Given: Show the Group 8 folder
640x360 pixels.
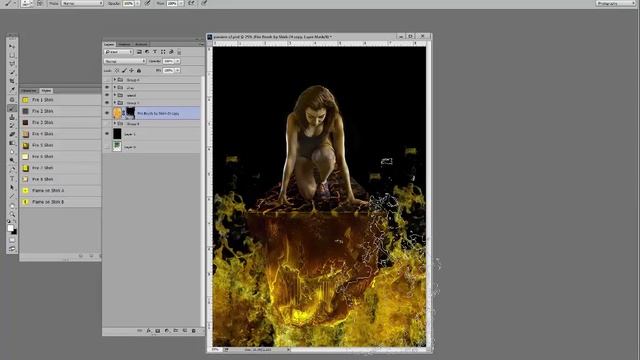Looking at the screenshot, I should 107,123.
